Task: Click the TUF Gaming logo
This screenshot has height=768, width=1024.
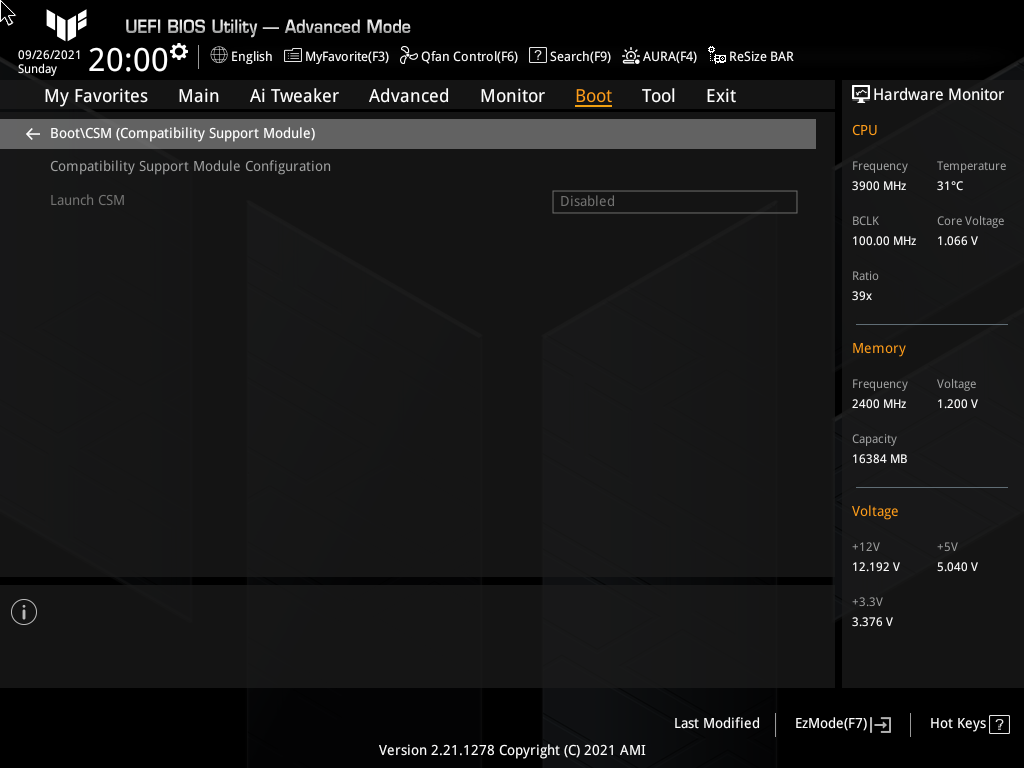Action: (66, 26)
